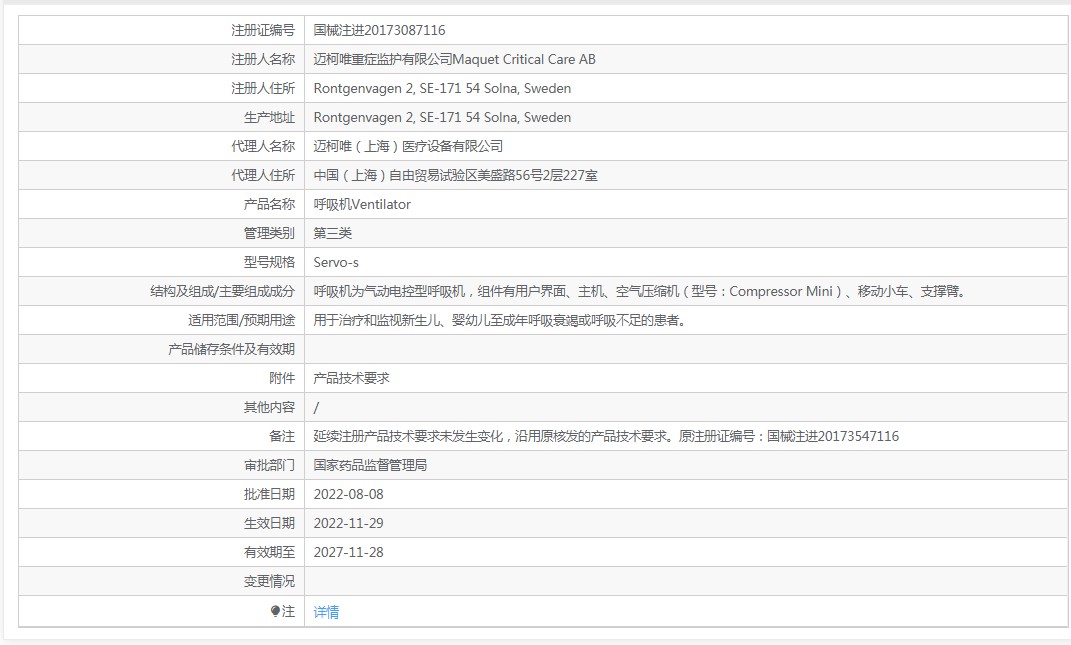Click the 产品储存条件及有效期 label

232,349
